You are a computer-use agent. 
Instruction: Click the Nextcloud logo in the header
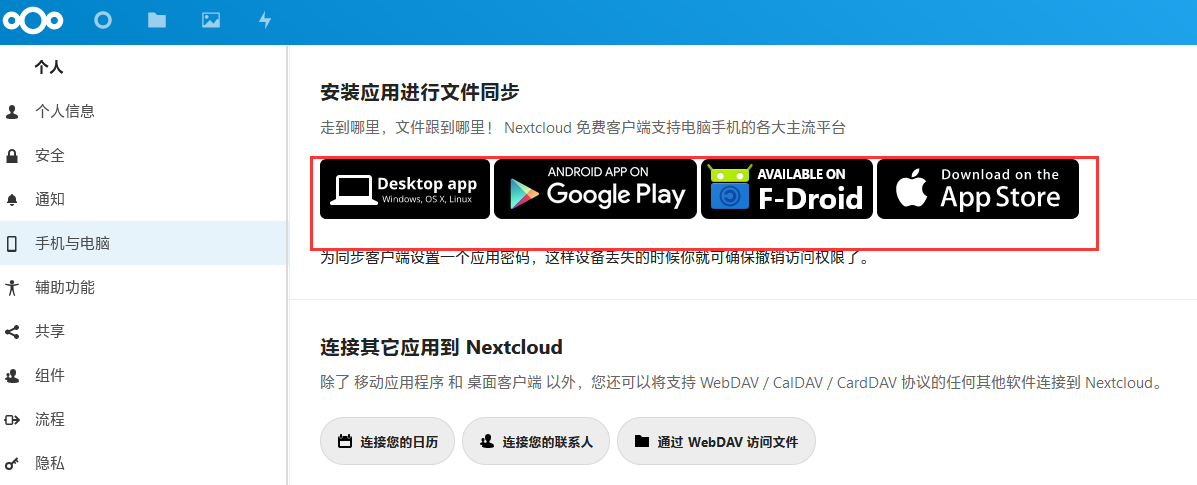(x=32, y=21)
